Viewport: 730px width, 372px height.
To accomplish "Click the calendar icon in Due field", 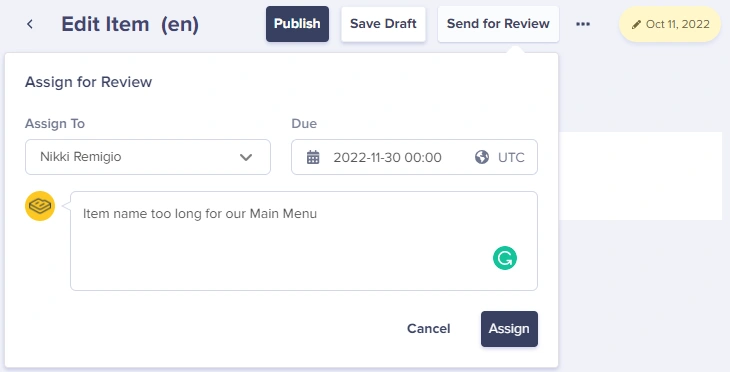I will (313, 157).
